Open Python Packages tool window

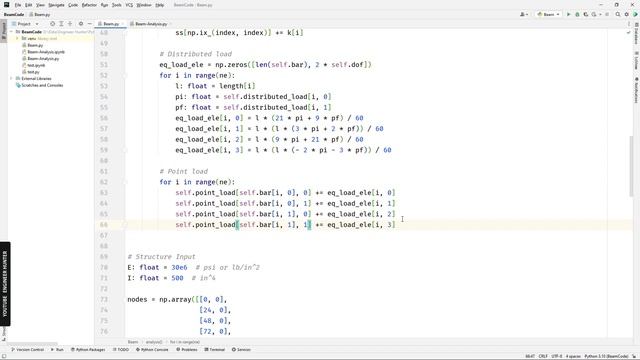tap(88, 350)
